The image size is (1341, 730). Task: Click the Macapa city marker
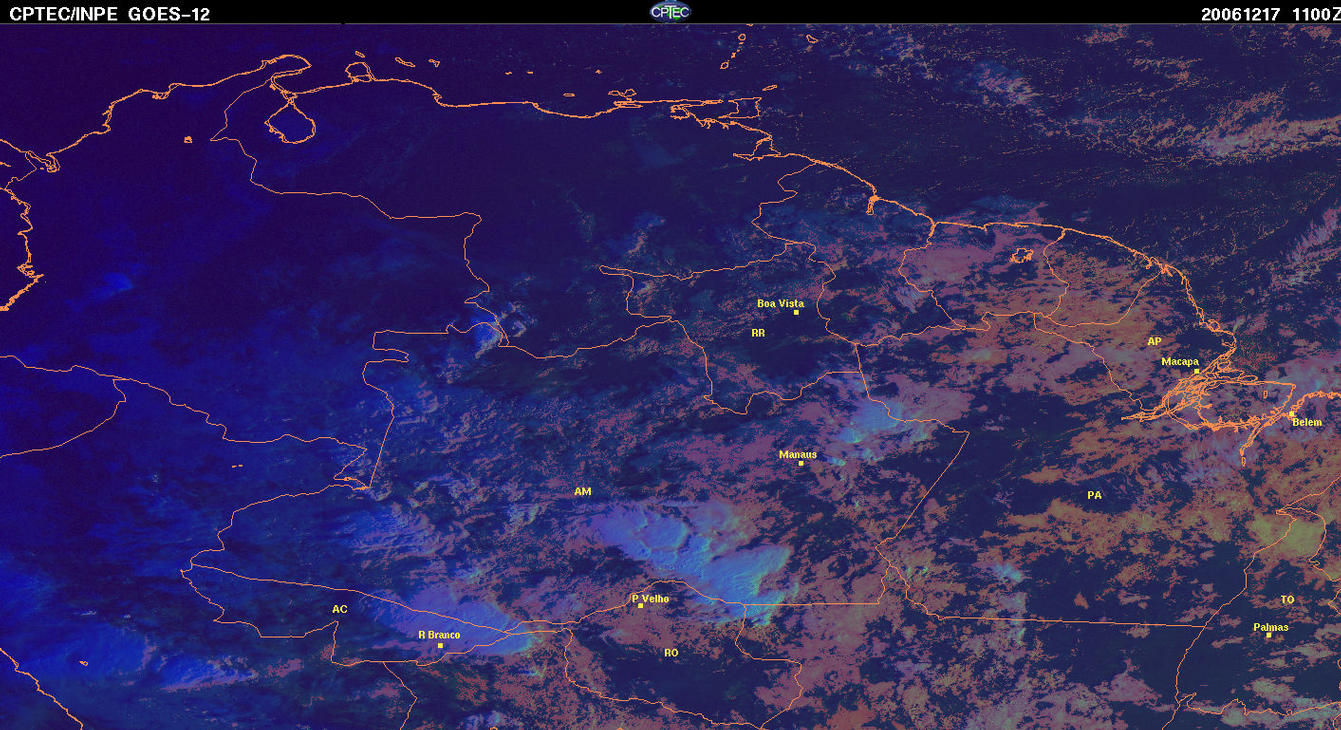tap(1196, 371)
